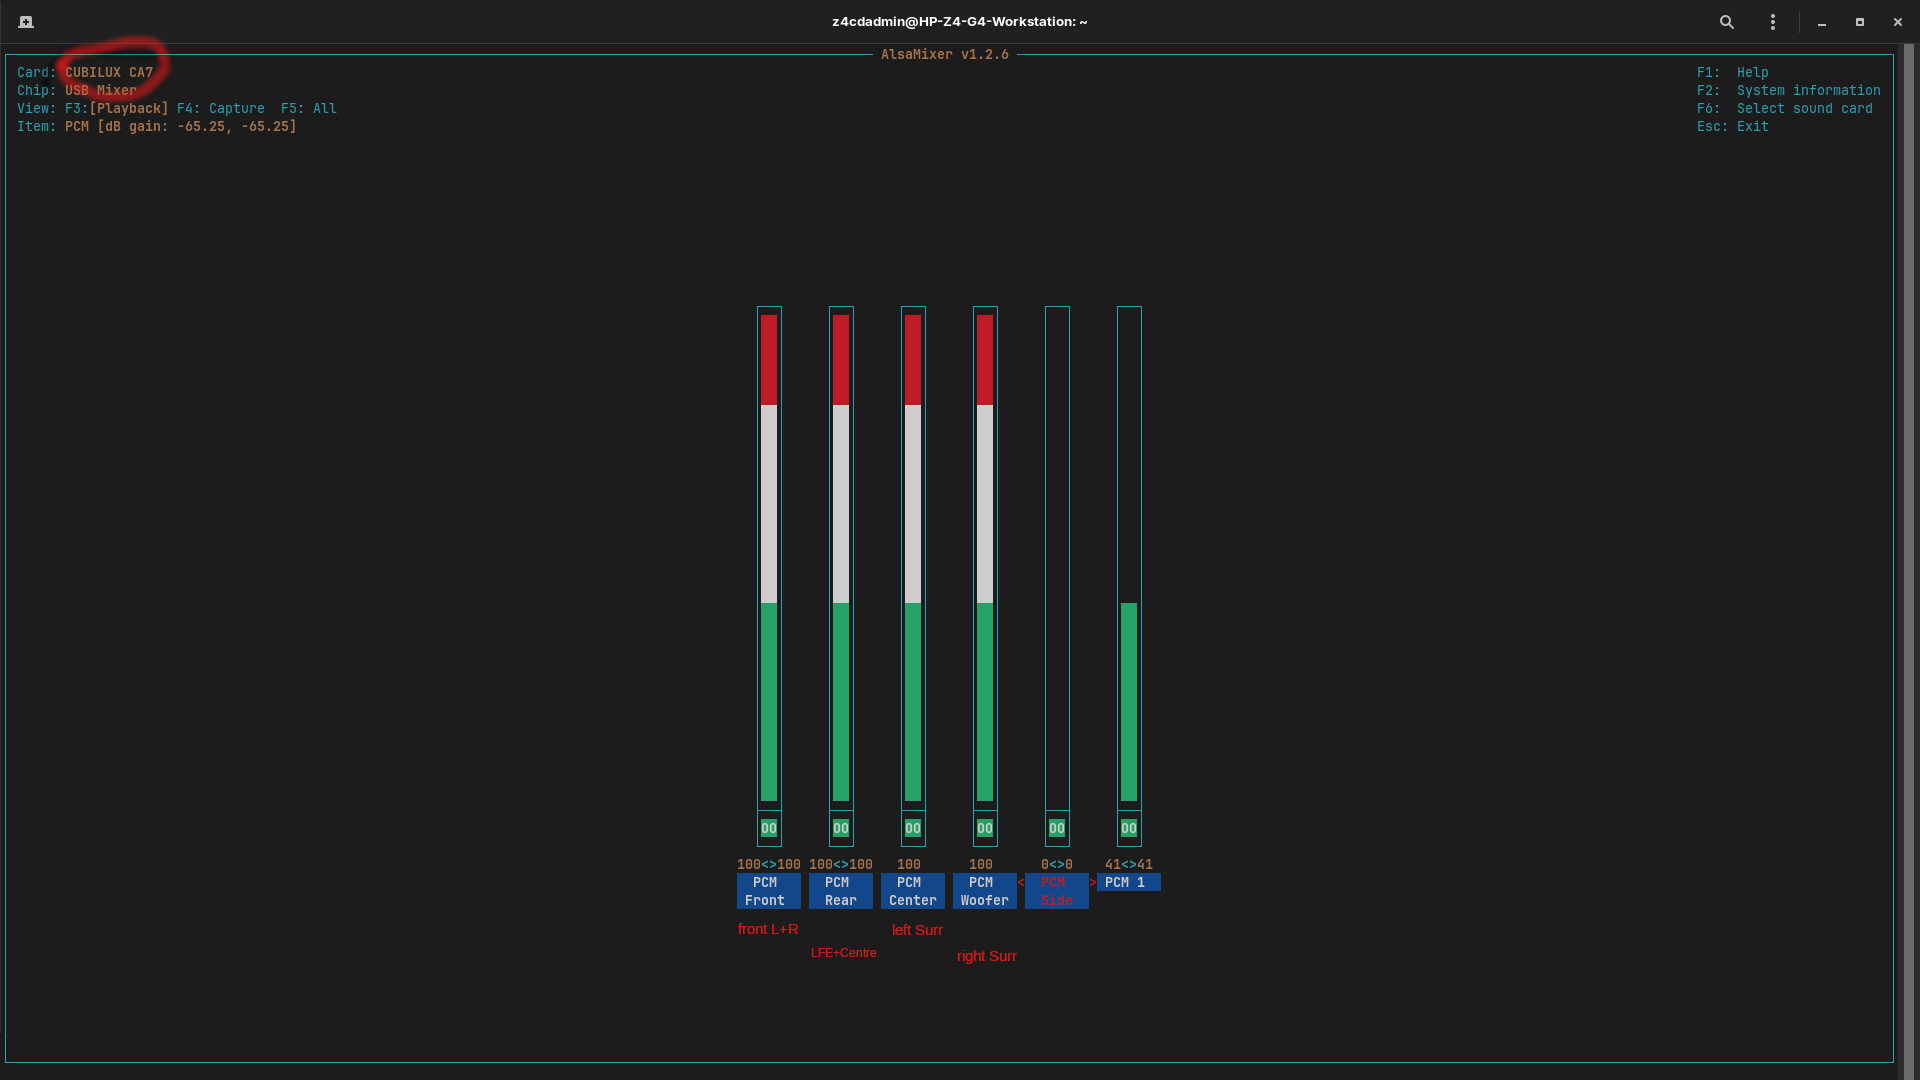The image size is (1920, 1080).
Task: Open terminal three-dot menu icon
Action: click(x=1772, y=22)
